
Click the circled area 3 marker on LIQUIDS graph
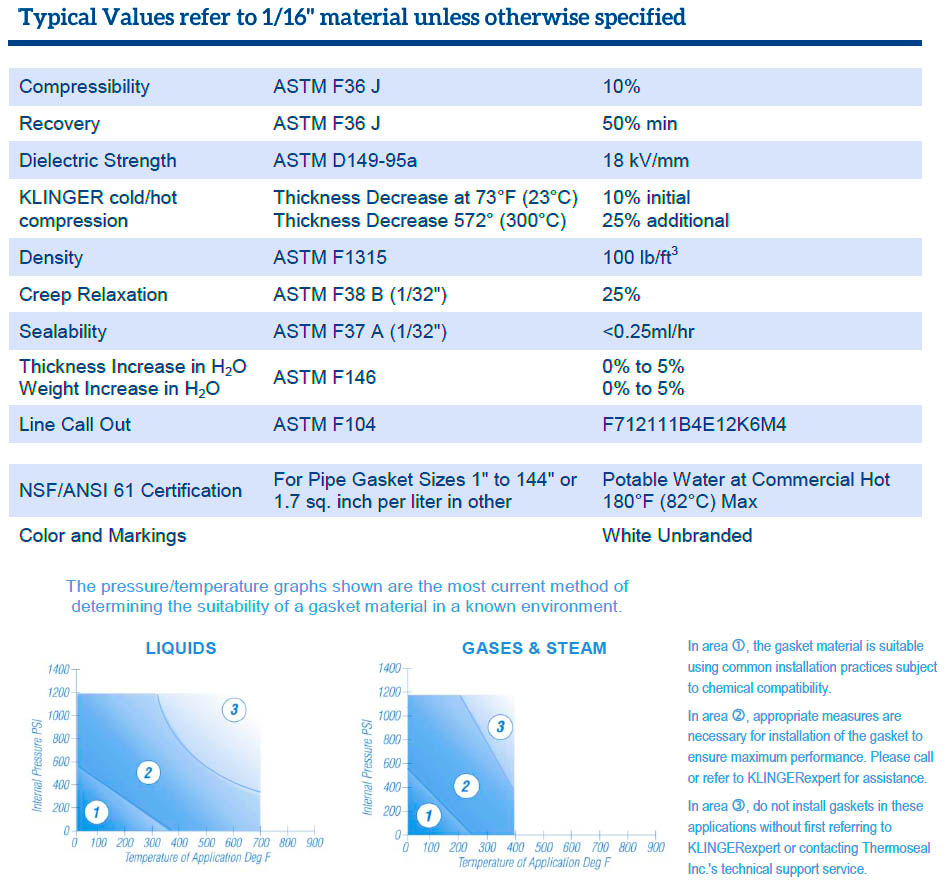coord(235,710)
